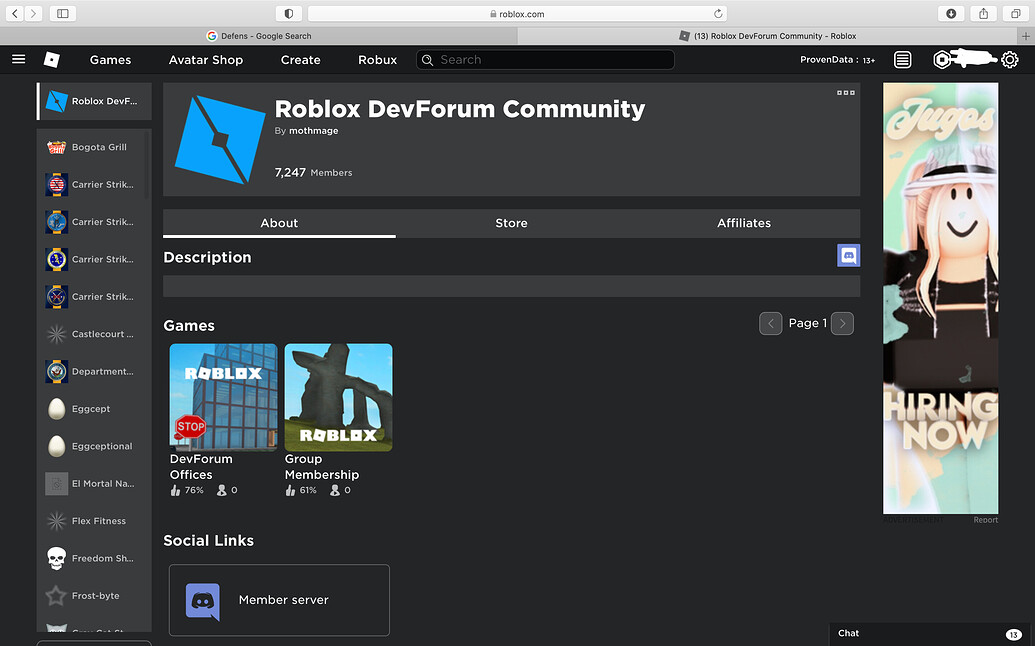Click the DevForum Offices game title
The width and height of the screenshot is (1035, 646).
click(201, 467)
